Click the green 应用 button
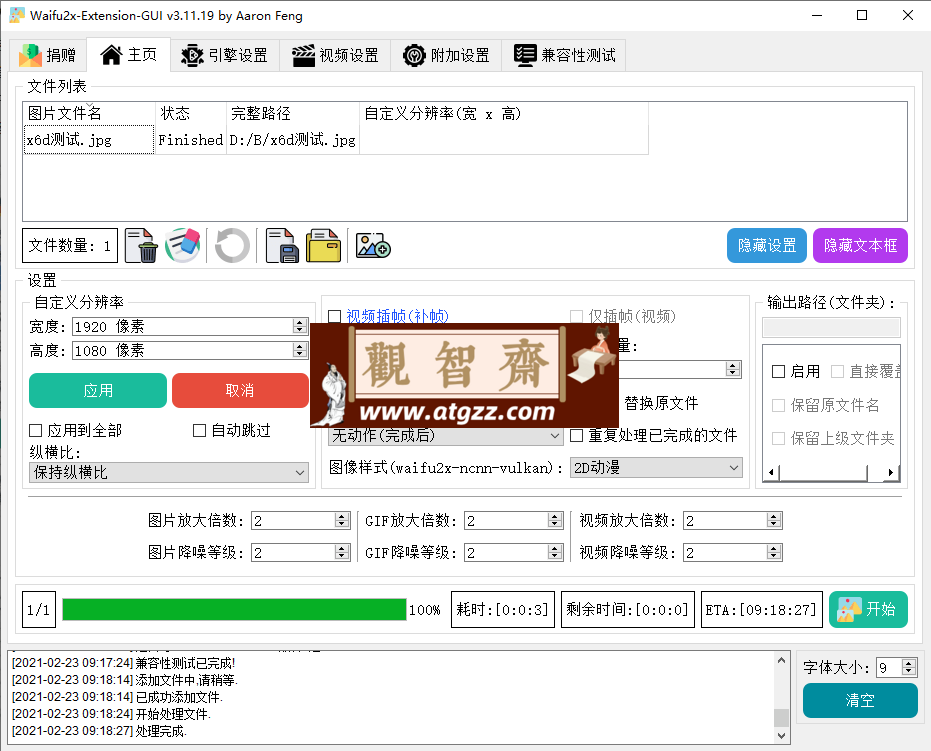This screenshot has width=931, height=751. (x=98, y=391)
